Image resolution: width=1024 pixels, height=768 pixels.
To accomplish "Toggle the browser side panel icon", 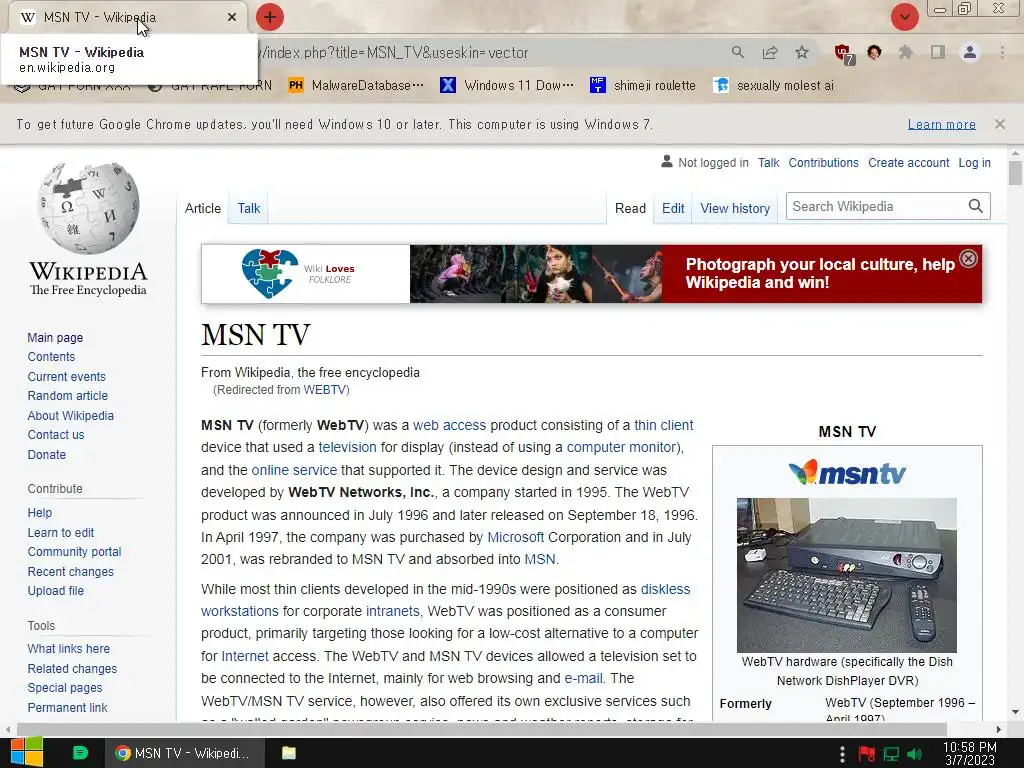I will (938, 52).
